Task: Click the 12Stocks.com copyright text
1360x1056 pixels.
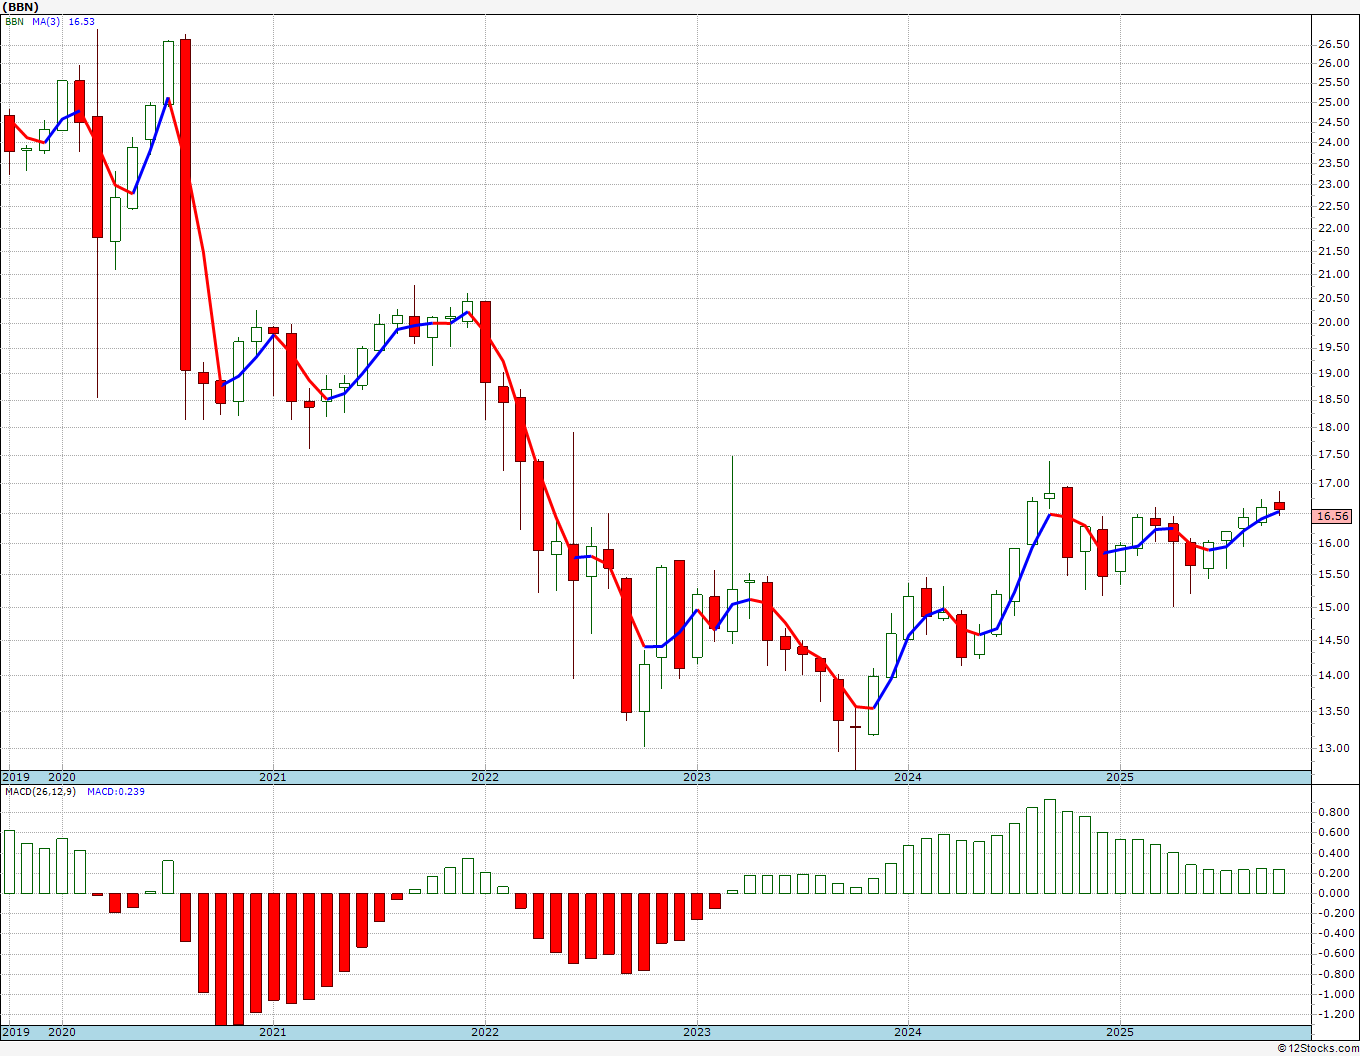Action: 1320,1048
